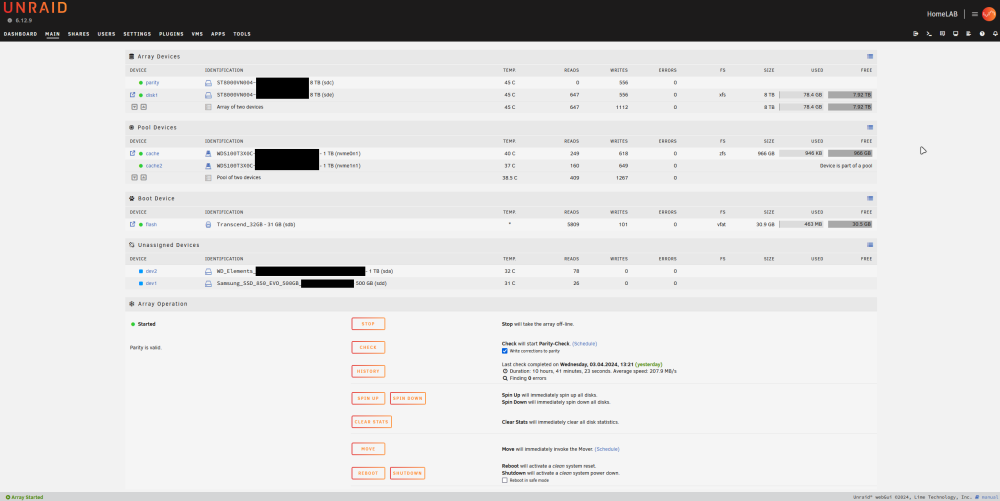Open the disk1 device link
Screen dimensions: 1000x501
151,95
